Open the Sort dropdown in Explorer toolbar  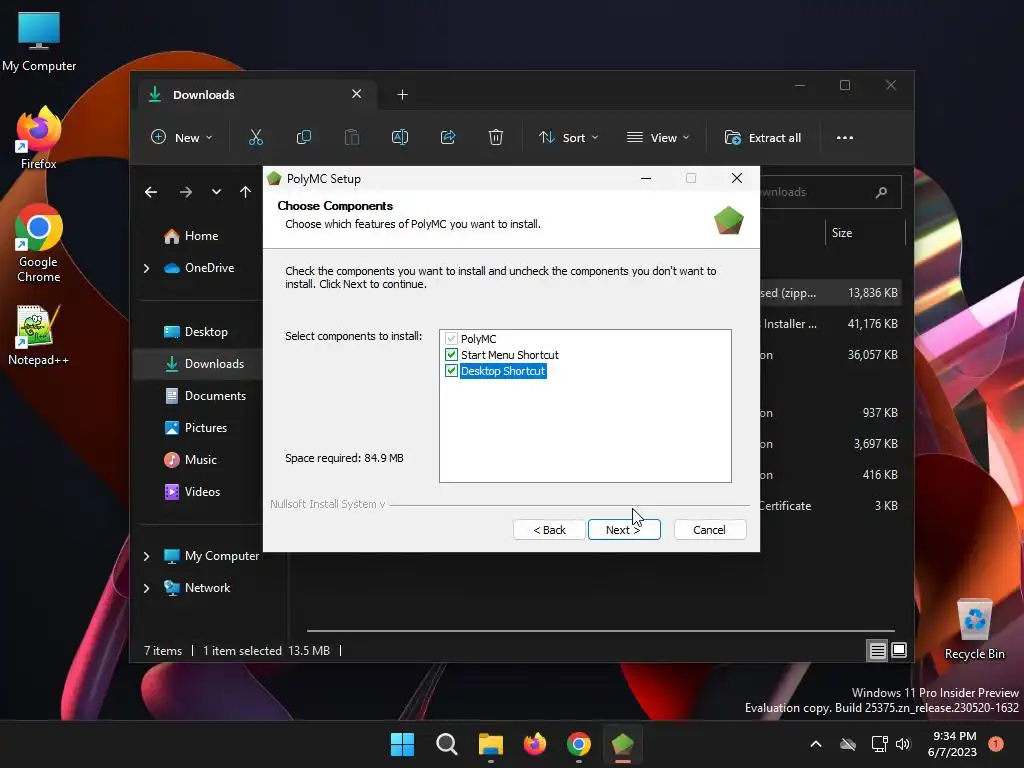[x=568, y=138]
